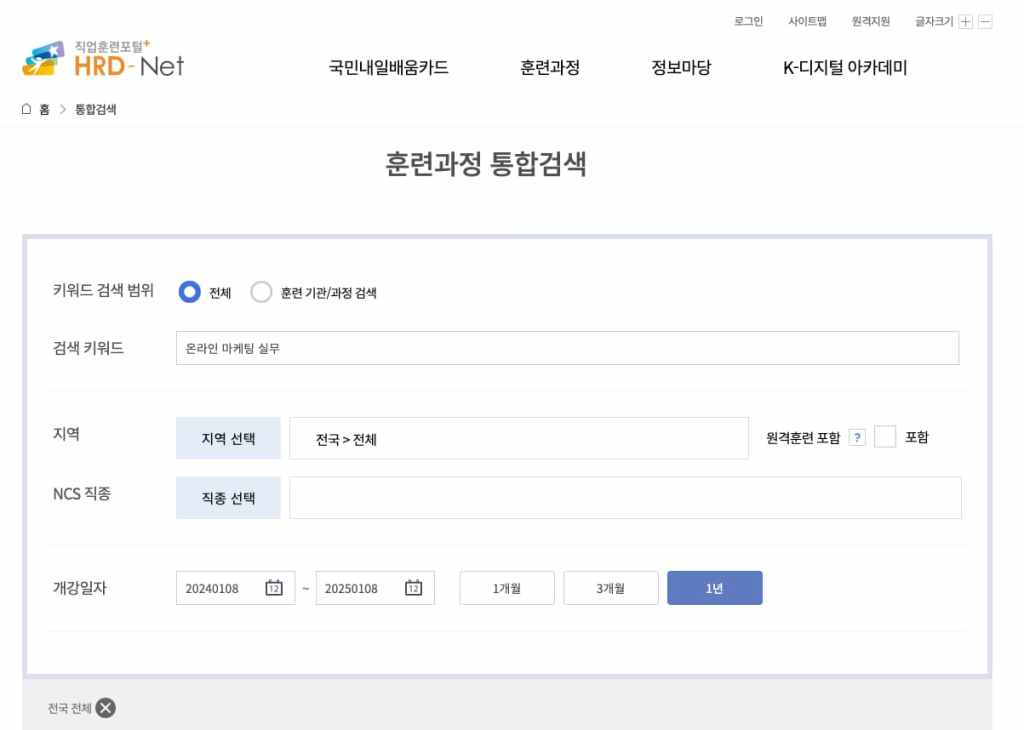
Task: Open the 훈련과정 menu
Action: coord(548,67)
